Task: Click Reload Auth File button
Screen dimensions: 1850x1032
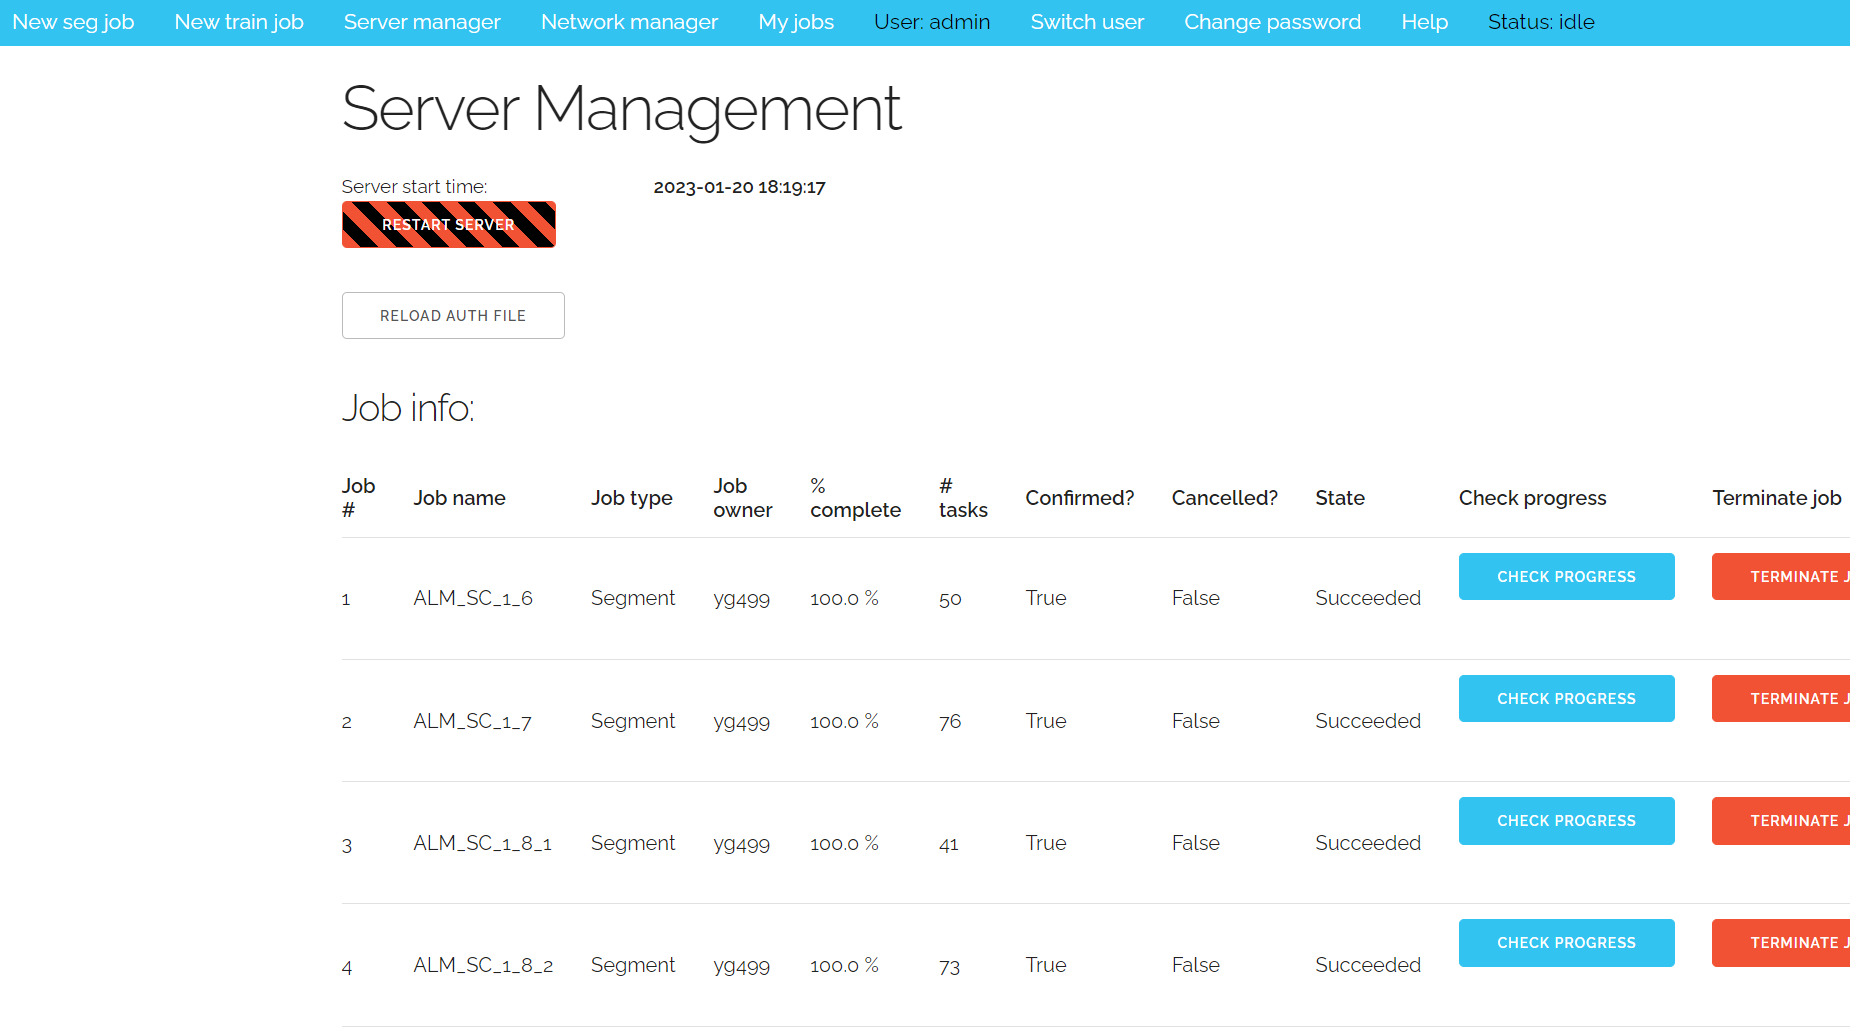Action: pos(453,316)
